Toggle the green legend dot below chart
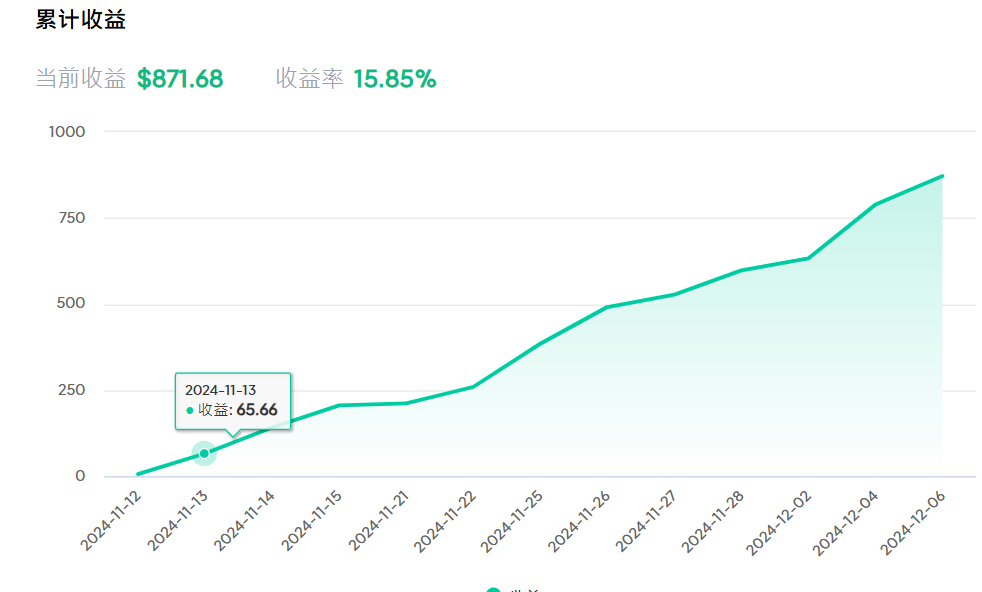 (493, 590)
